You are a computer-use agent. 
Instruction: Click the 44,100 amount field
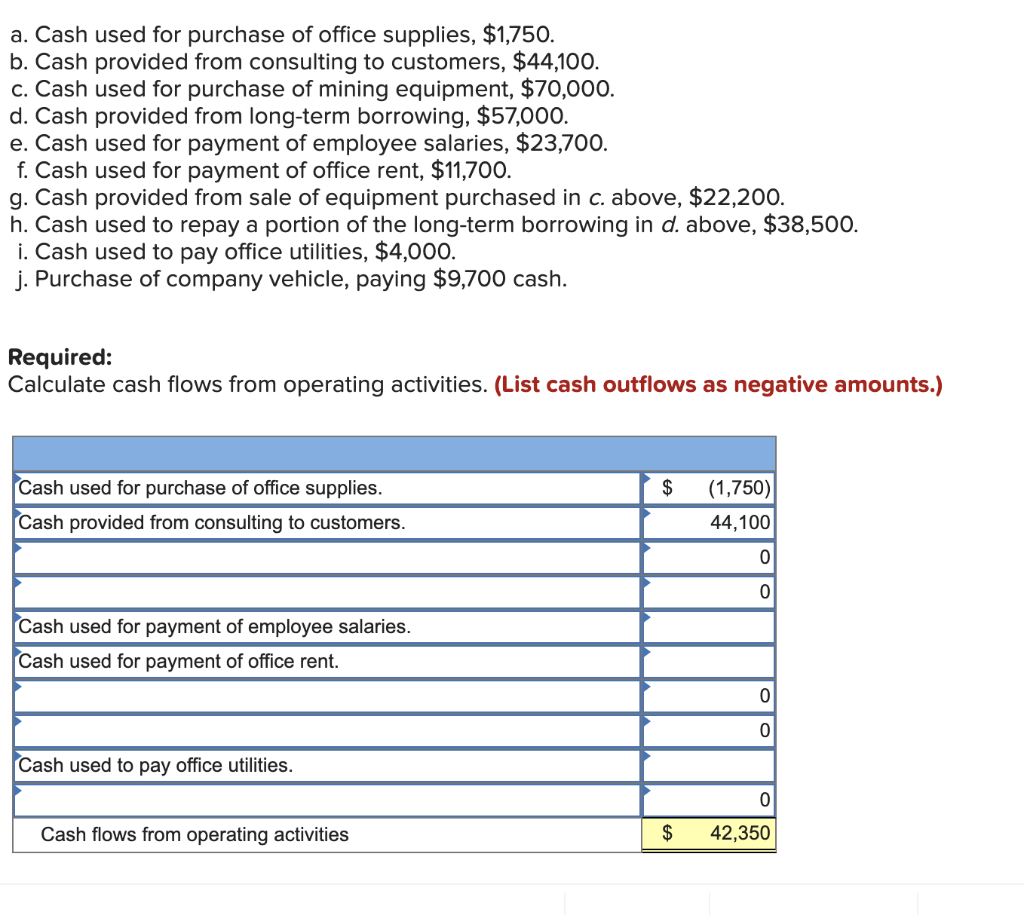(709, 523)
